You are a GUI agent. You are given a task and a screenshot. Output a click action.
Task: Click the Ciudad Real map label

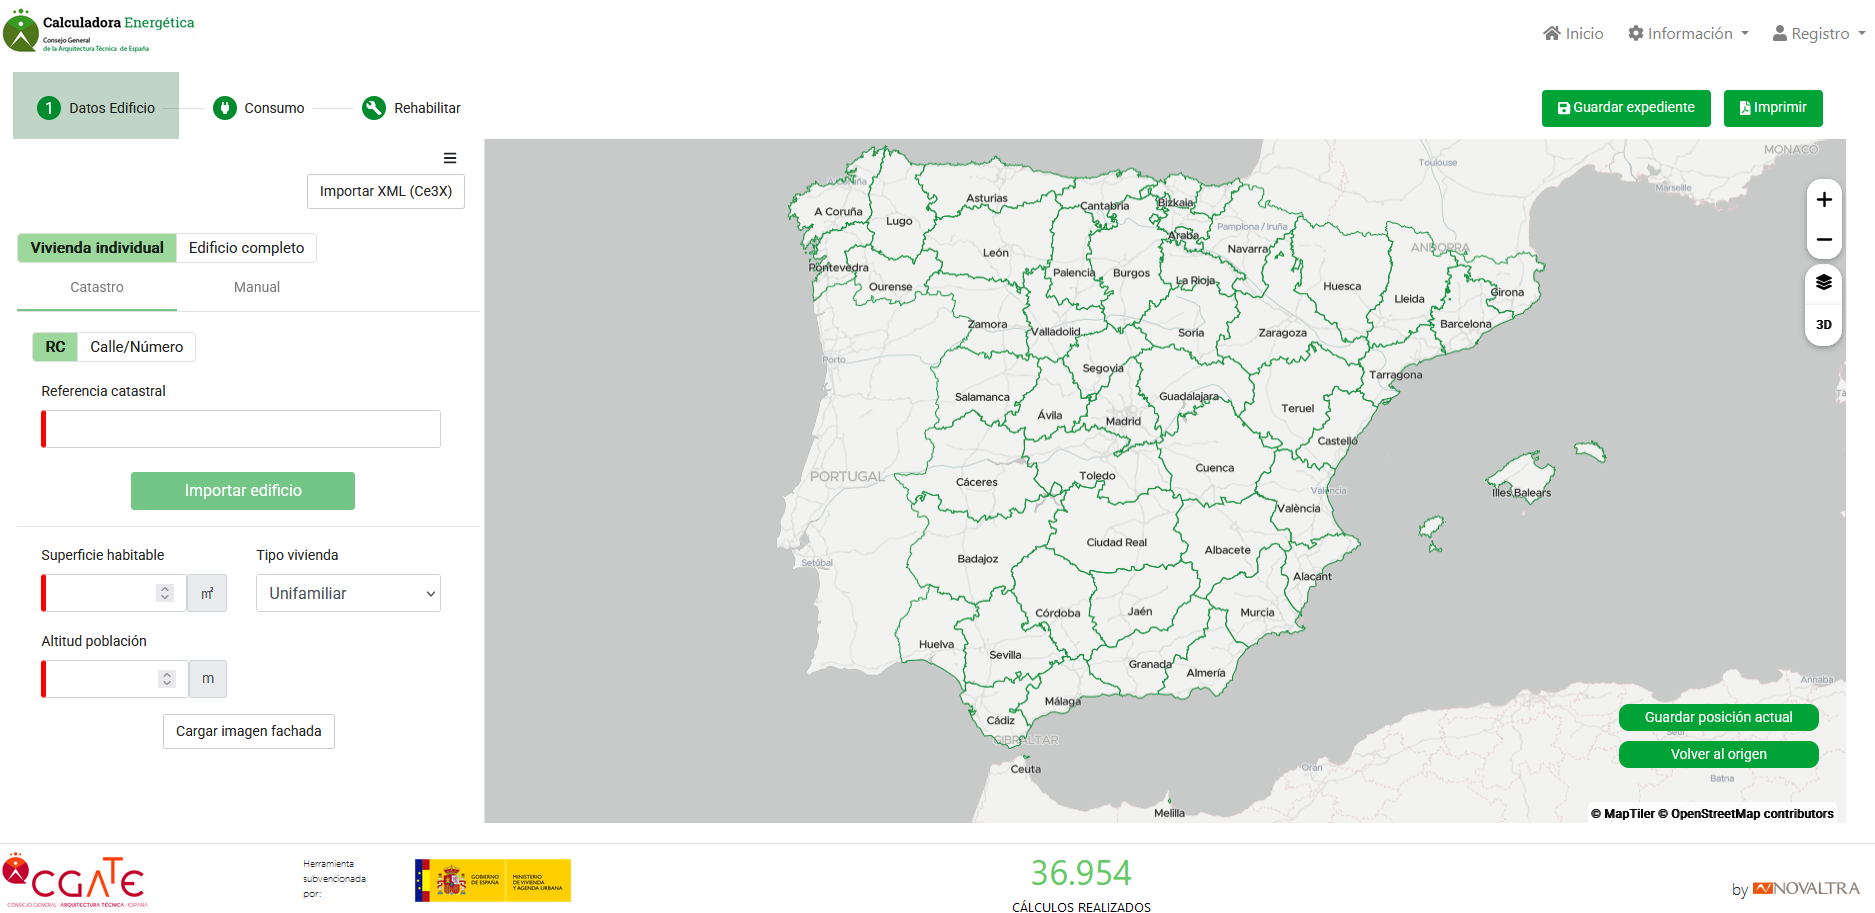[x=1117, y=542]
